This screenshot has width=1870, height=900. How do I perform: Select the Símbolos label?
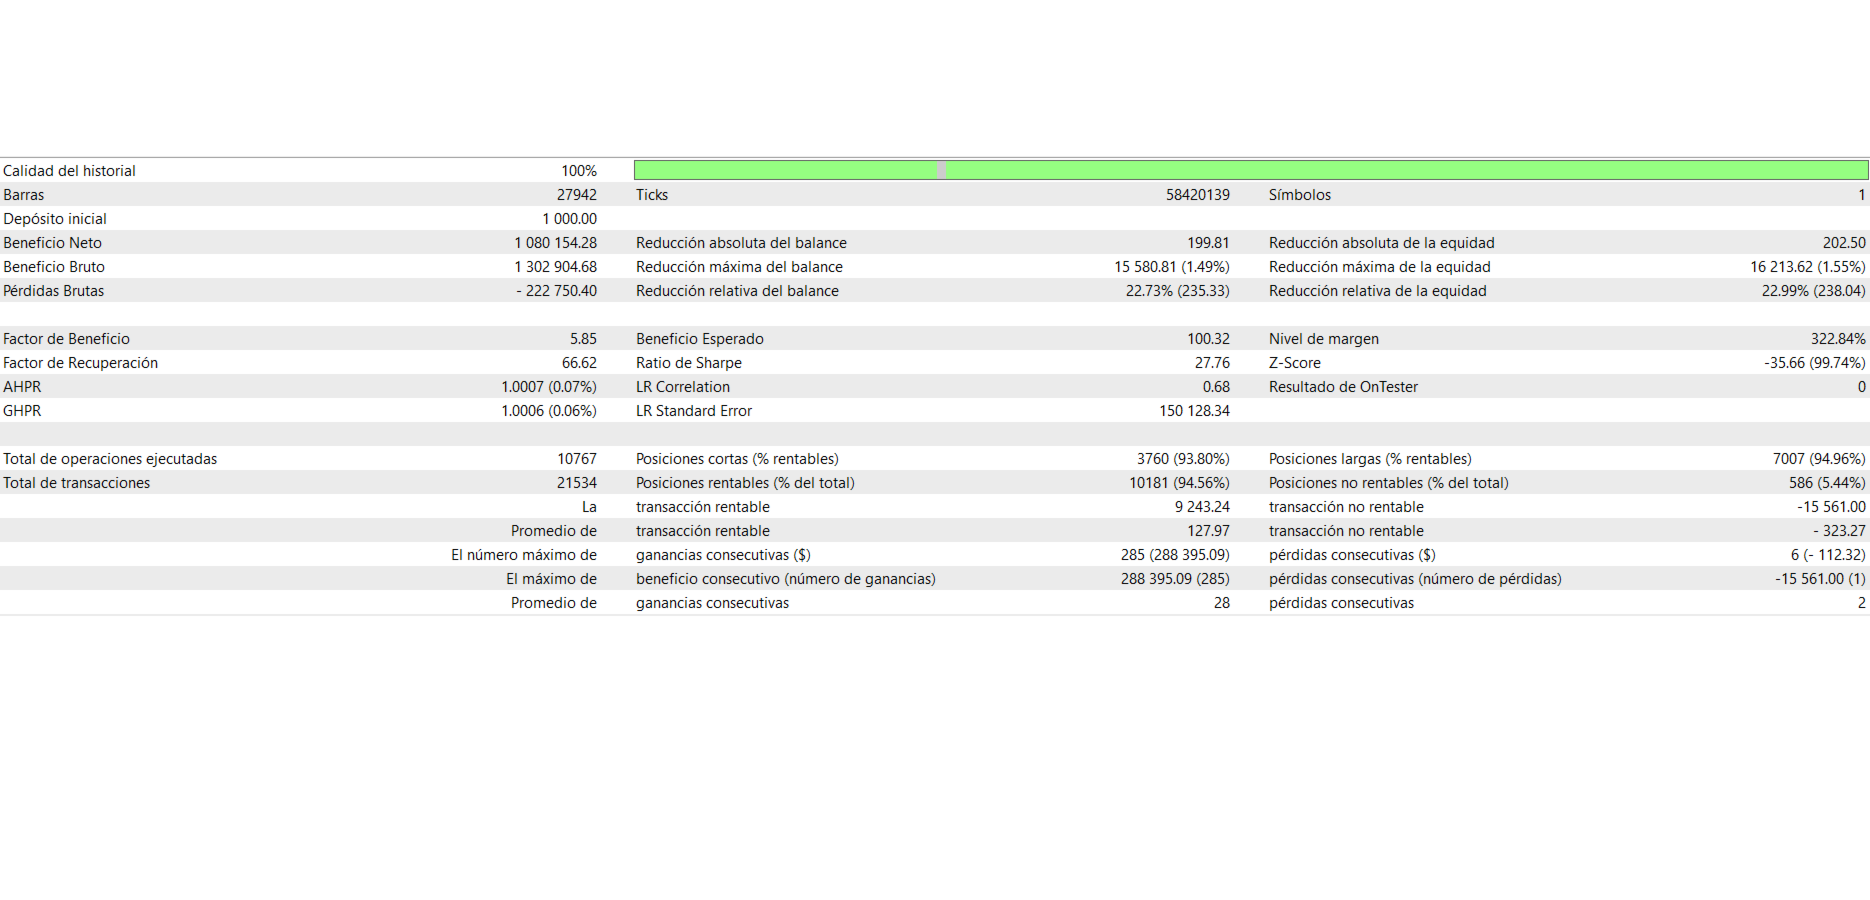[1300, 195]
